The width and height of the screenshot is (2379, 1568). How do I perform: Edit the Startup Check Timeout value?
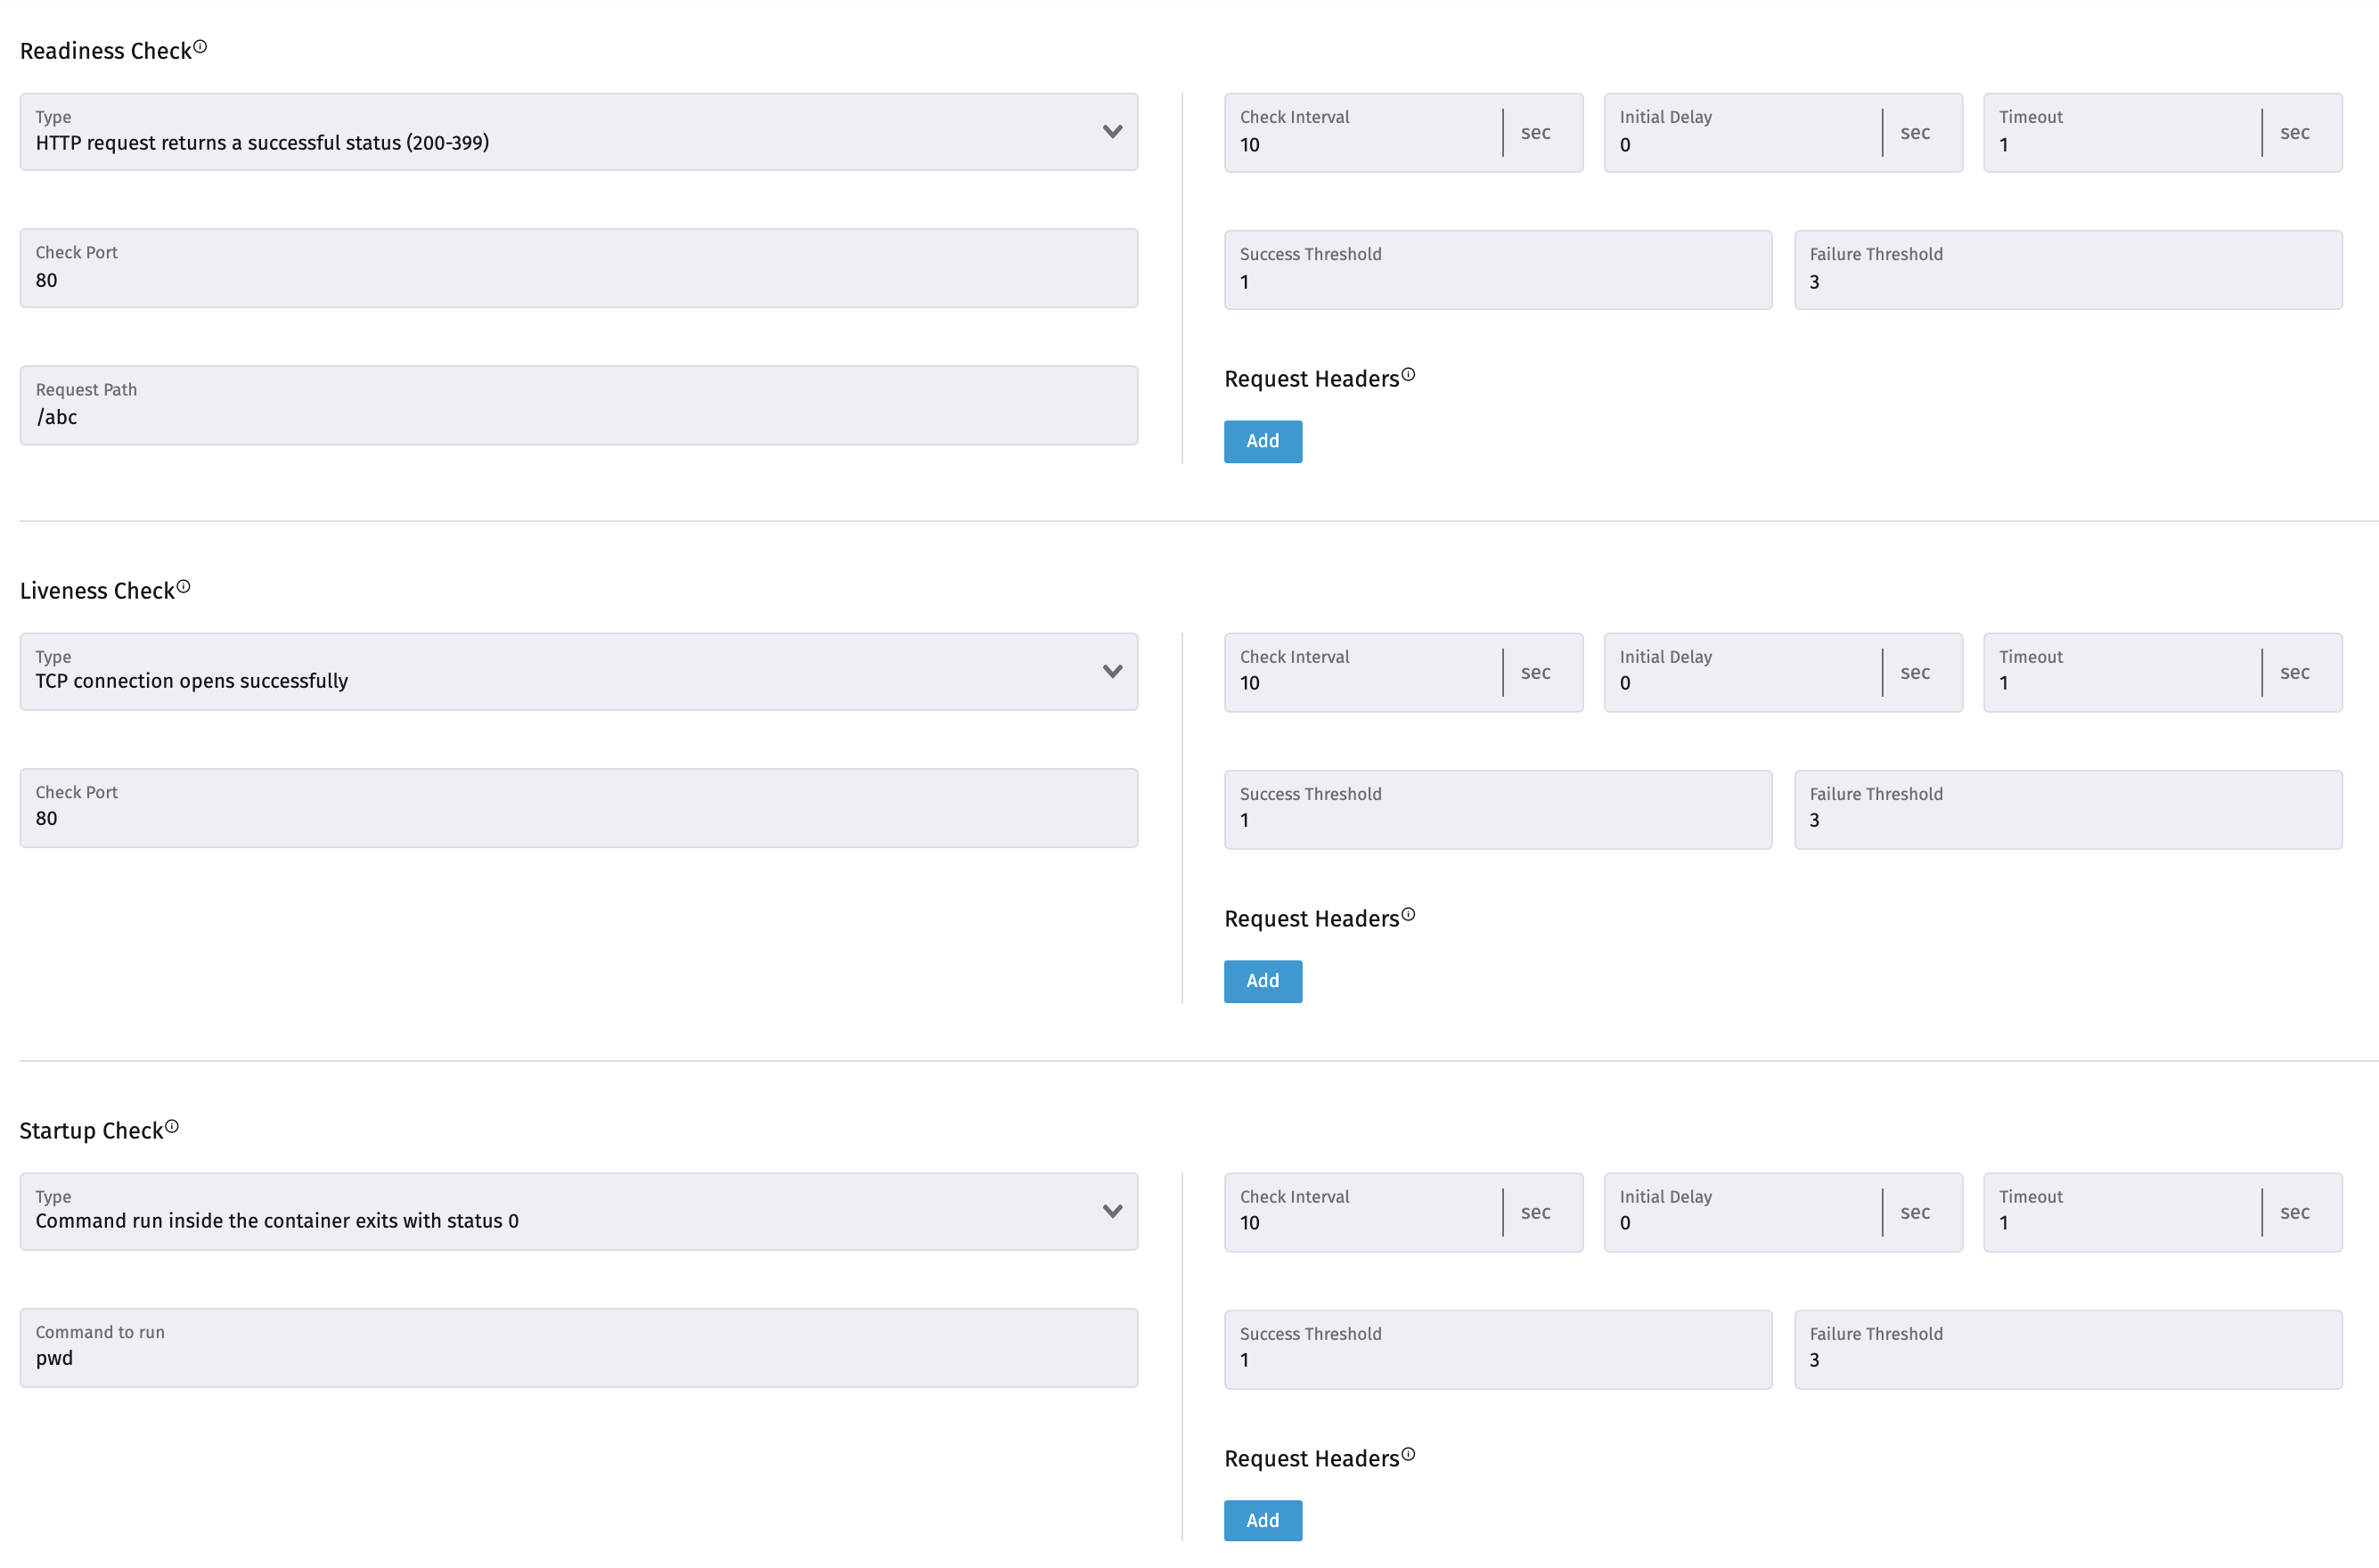click(2120, 1212)
